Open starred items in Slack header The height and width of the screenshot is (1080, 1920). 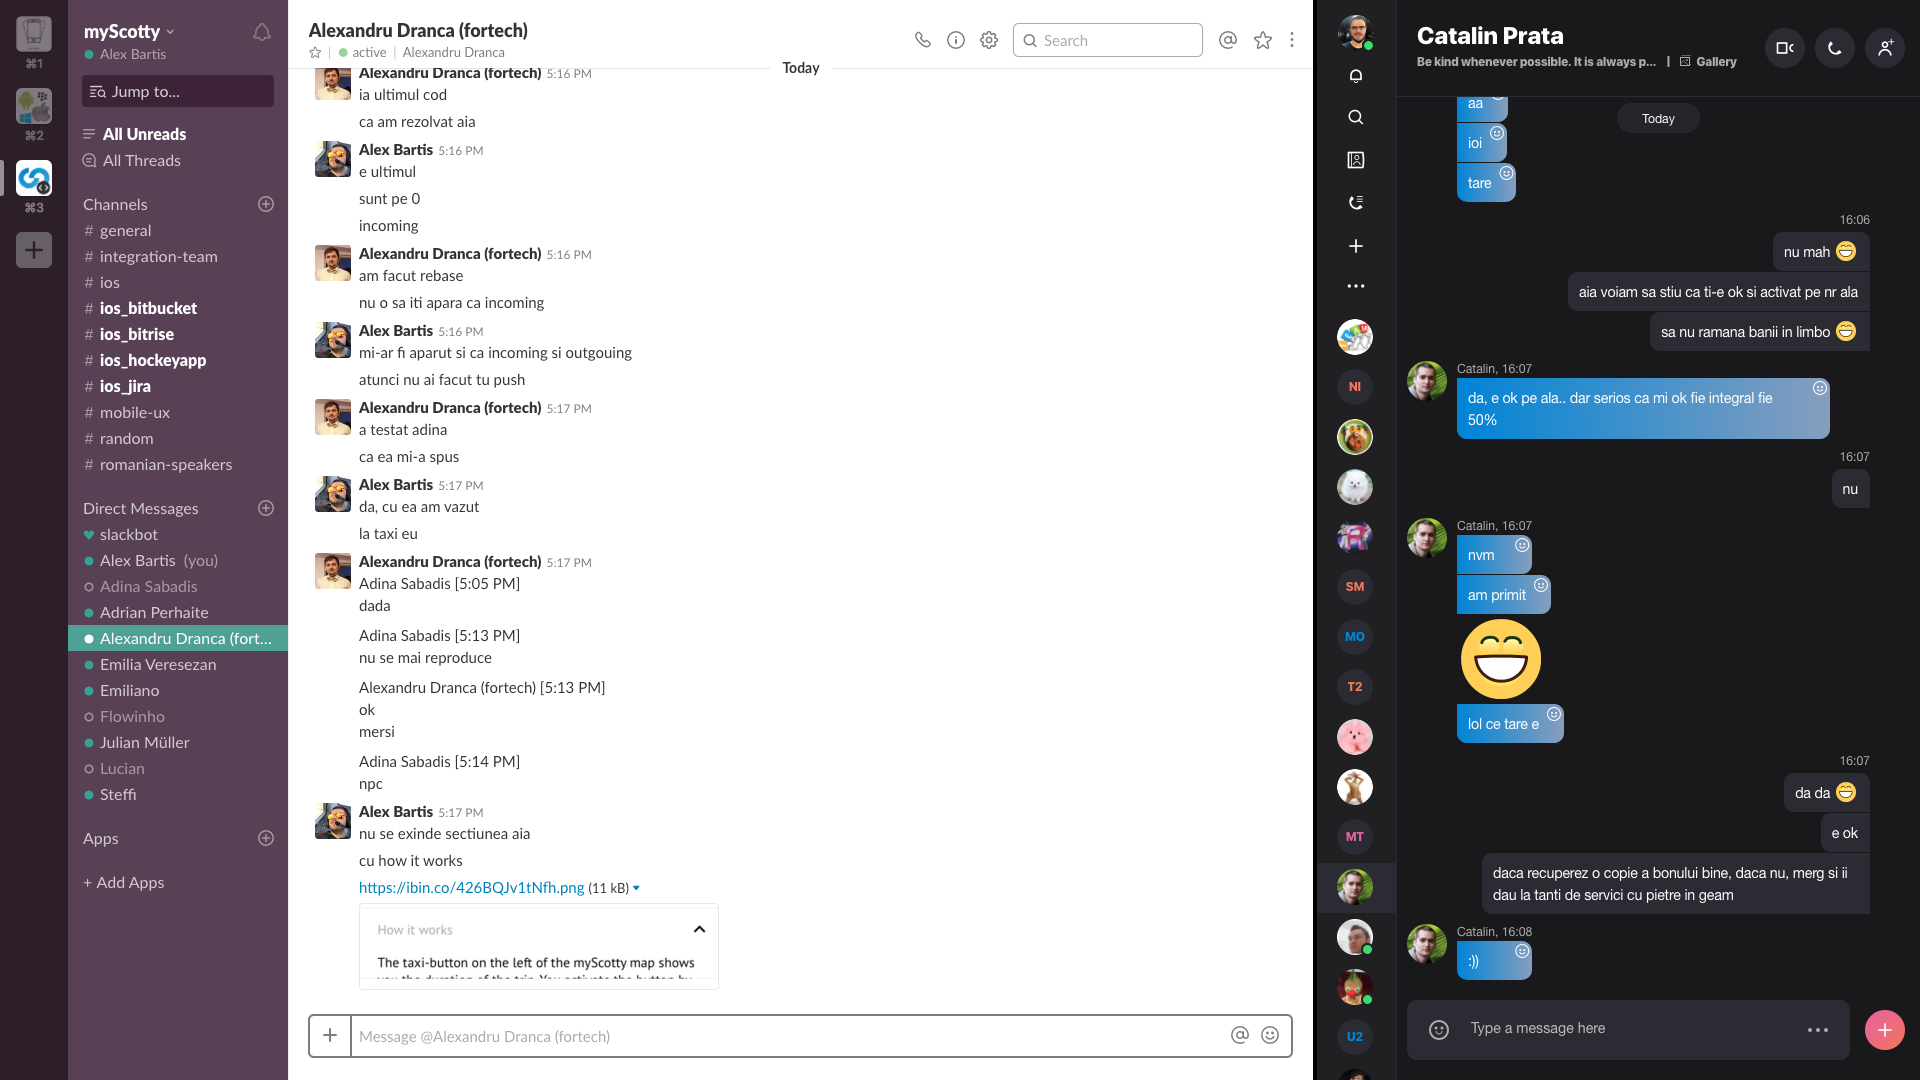1263,40
